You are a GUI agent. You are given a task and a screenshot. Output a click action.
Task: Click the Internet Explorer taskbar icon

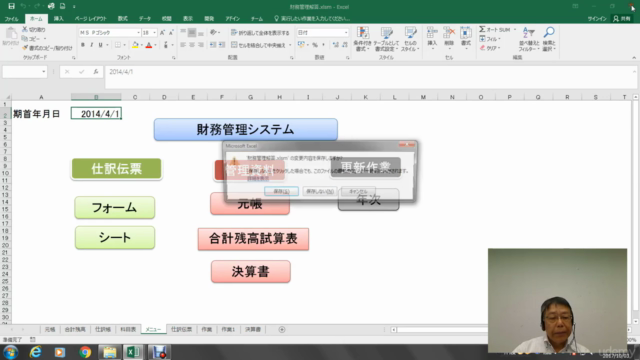point(36,352)
